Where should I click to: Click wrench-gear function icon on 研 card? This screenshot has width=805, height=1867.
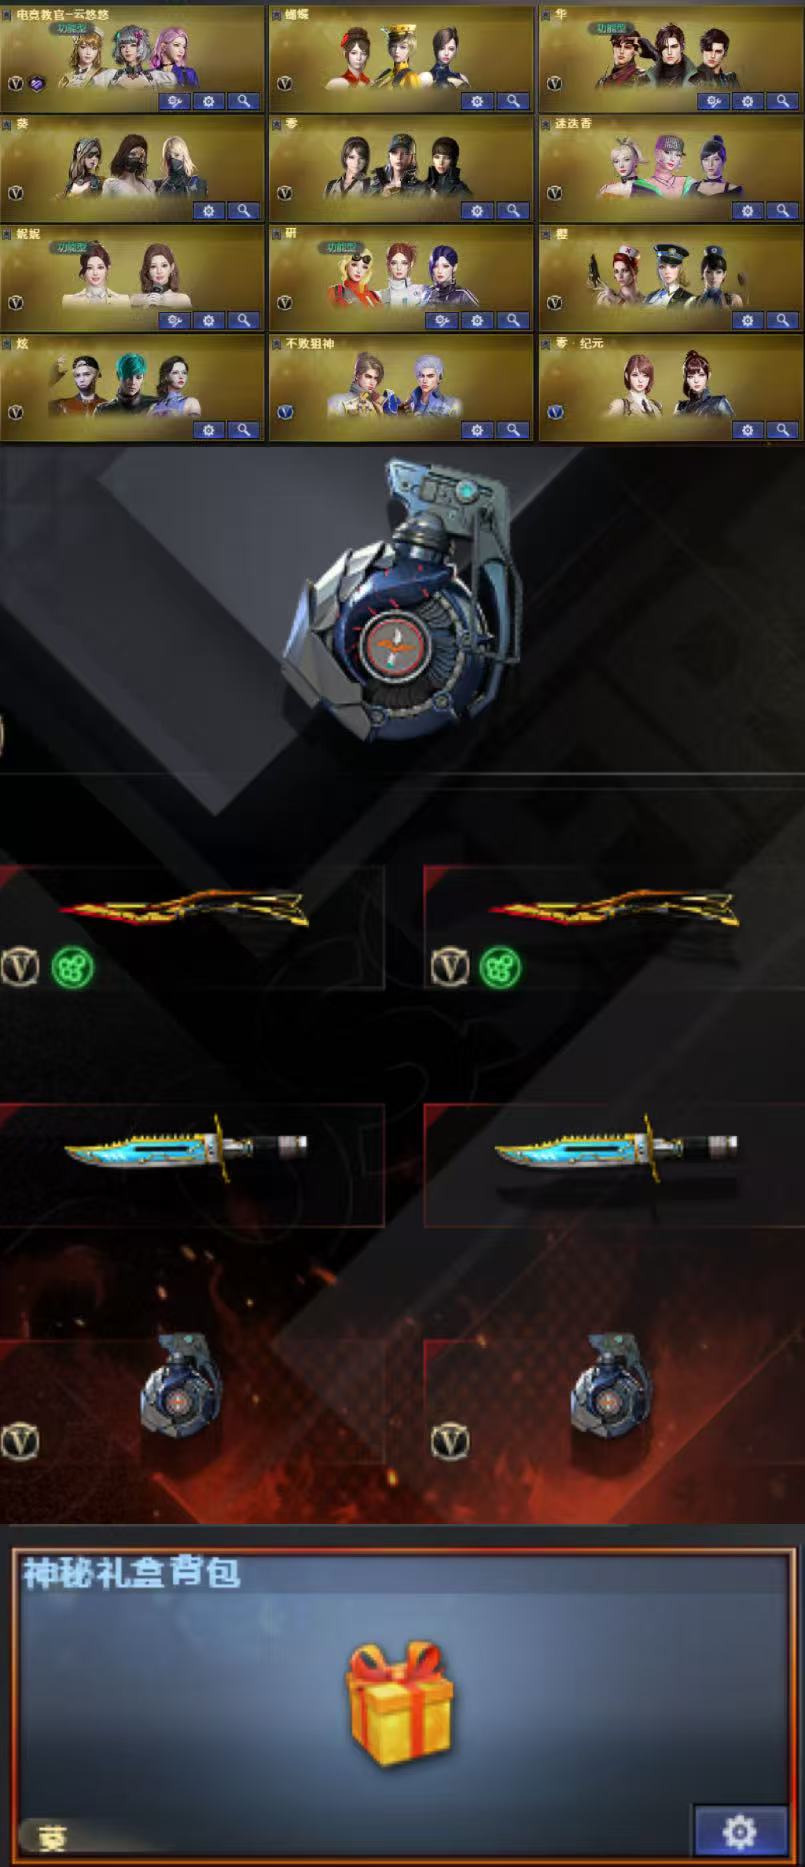tap(442, 321)
